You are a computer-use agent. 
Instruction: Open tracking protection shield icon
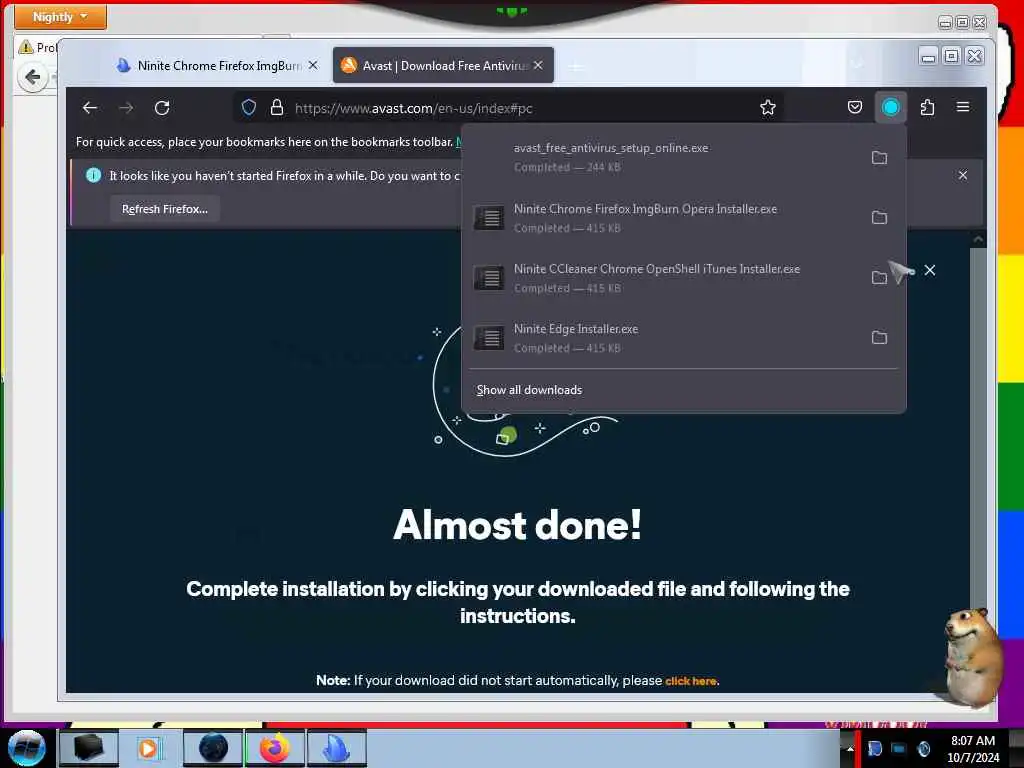click(249, 108)
